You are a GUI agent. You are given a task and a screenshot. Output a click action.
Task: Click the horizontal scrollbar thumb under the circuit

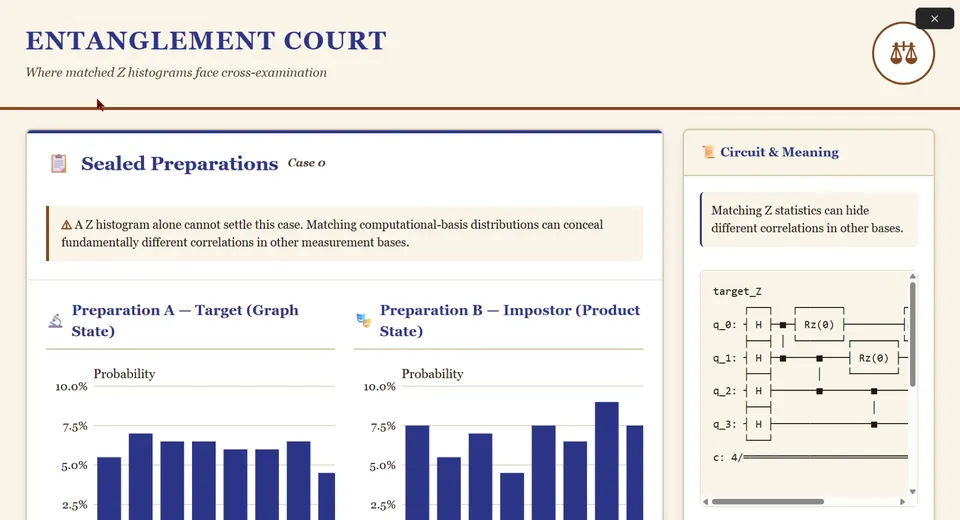(x=768, y=502)
